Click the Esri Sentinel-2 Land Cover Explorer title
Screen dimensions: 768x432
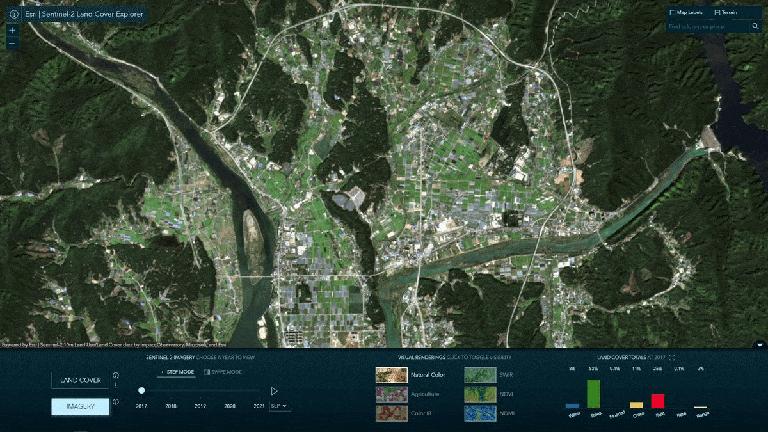84,14
